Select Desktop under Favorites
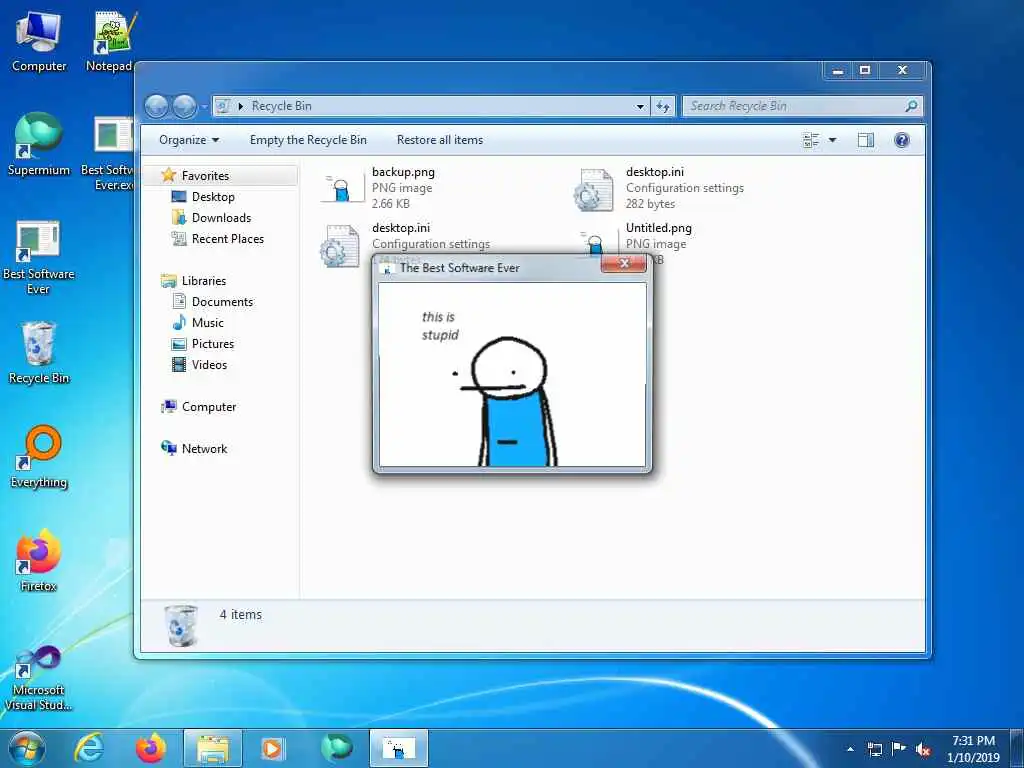Viewport: 1024px width, 768px height. coord(213,197)
